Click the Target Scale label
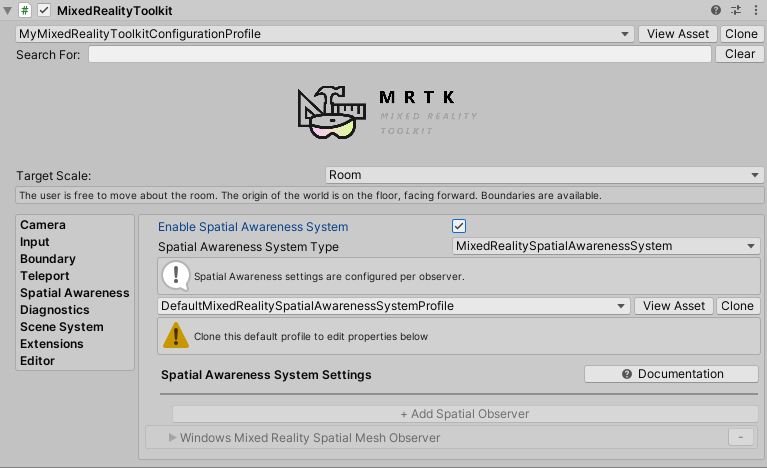Image resolution: width=767 pixels, height=468 pixels. pos(53,176)
